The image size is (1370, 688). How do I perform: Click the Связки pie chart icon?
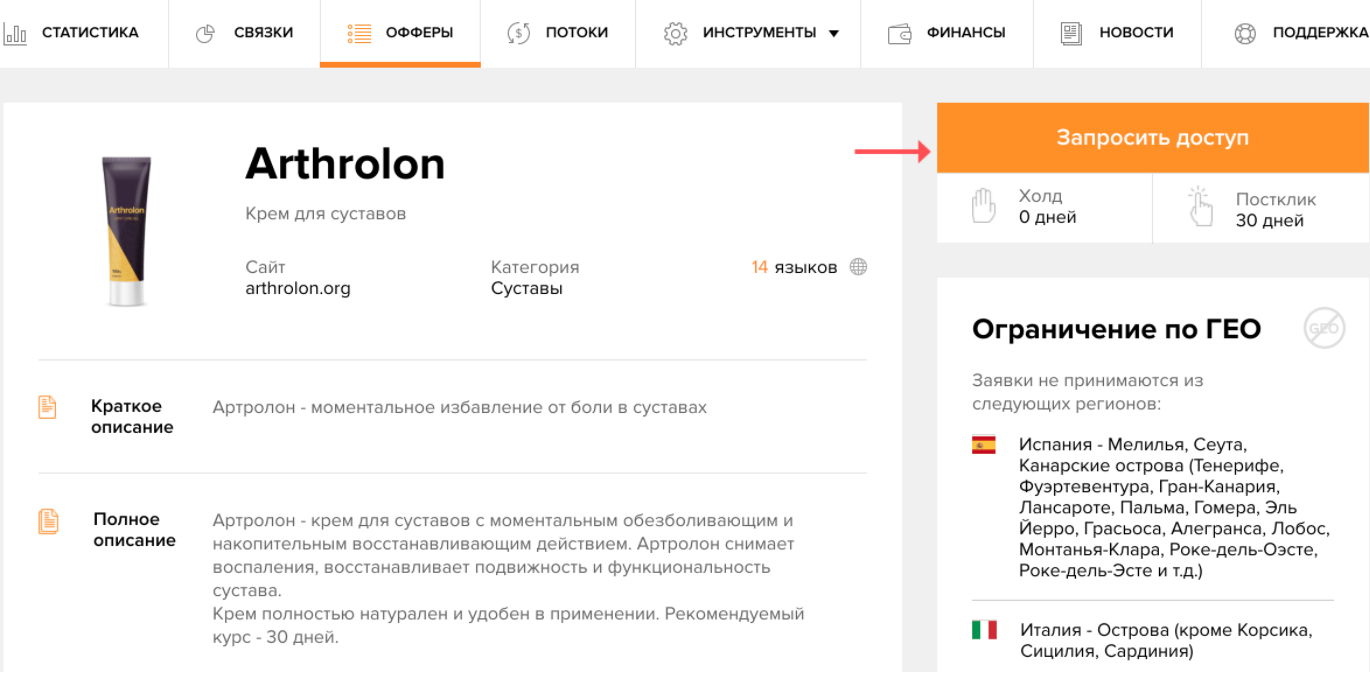(205, 34)
